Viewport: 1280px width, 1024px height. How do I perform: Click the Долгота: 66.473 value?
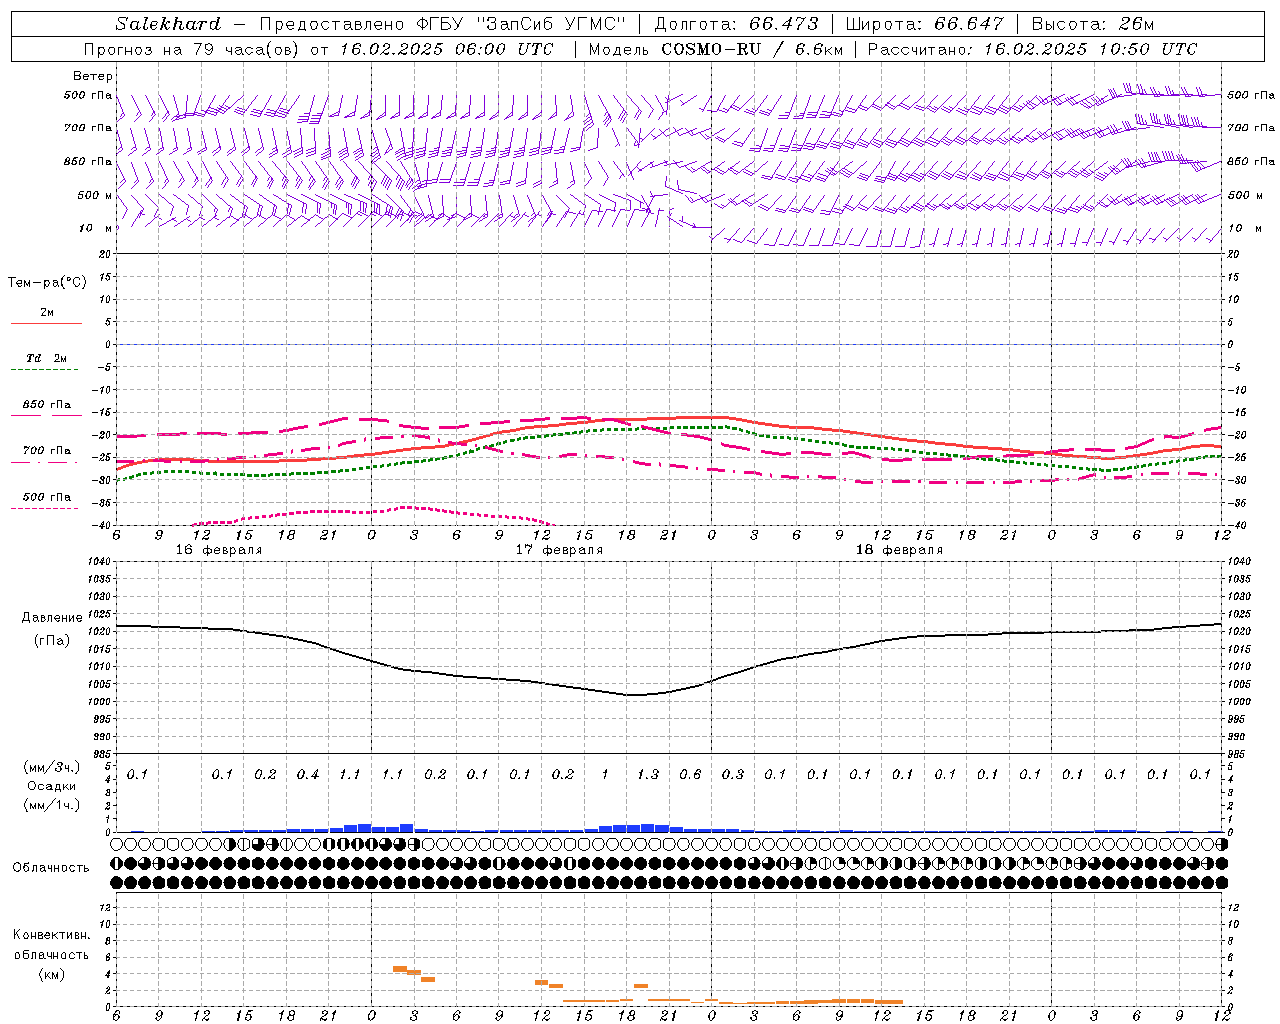coord(736,24)
